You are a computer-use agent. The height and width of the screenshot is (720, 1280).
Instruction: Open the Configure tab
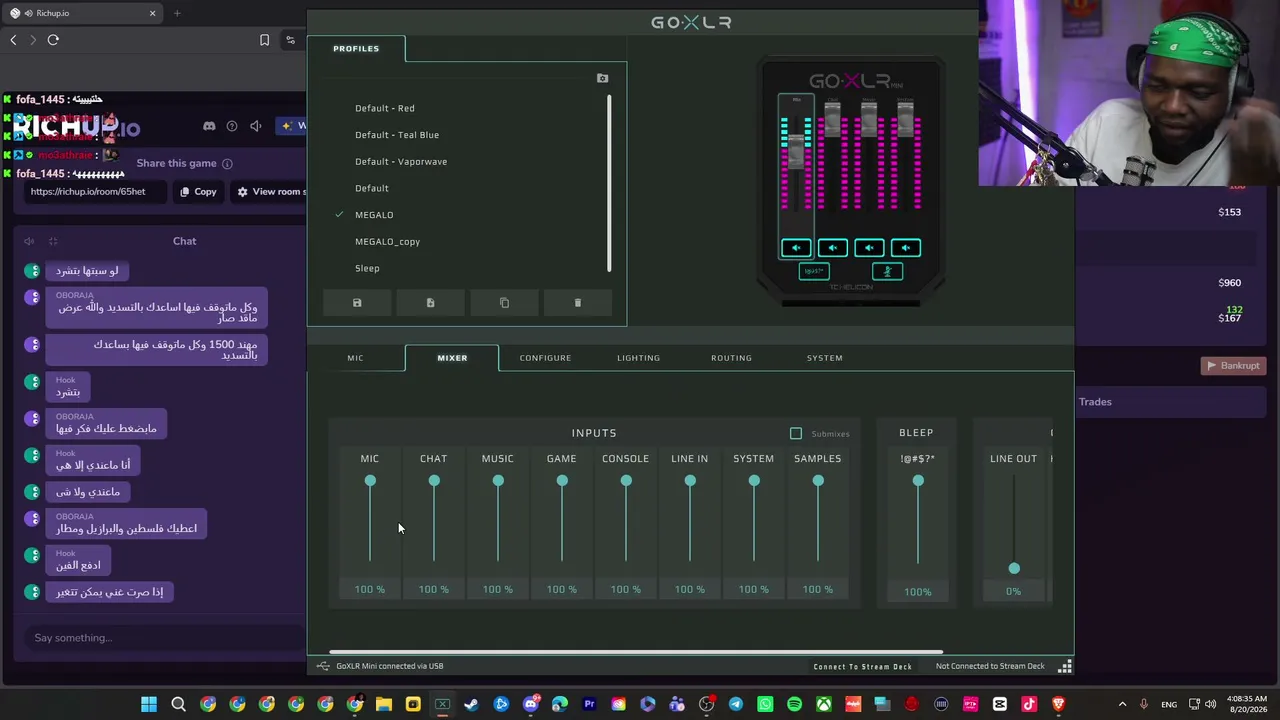[545, 358]
